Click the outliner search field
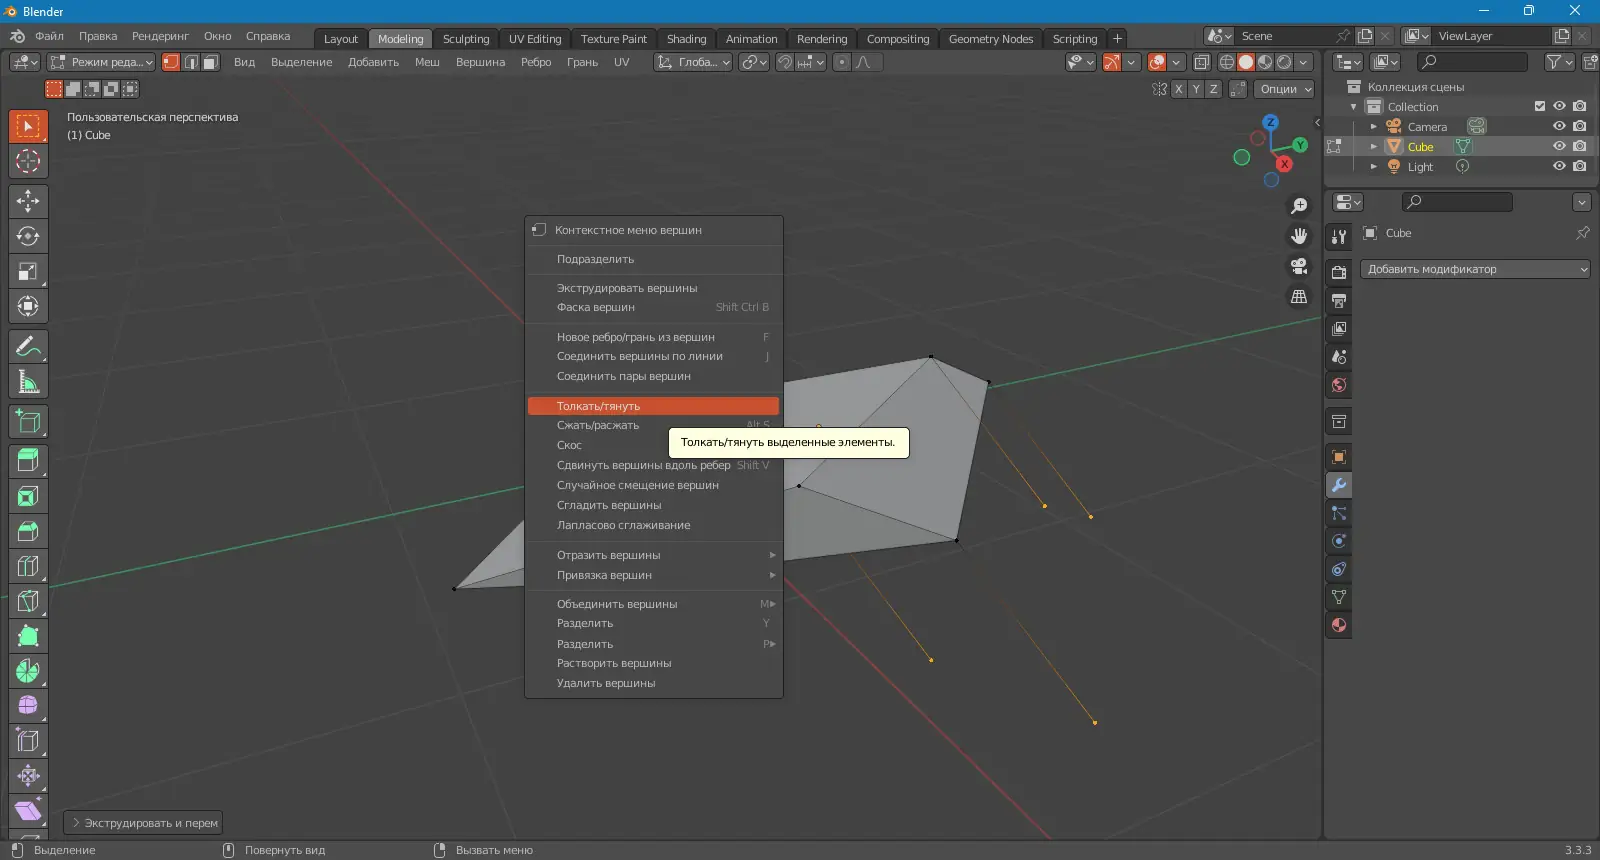This screenshot has width=1600, height=860. click(x=1473, y=62)
